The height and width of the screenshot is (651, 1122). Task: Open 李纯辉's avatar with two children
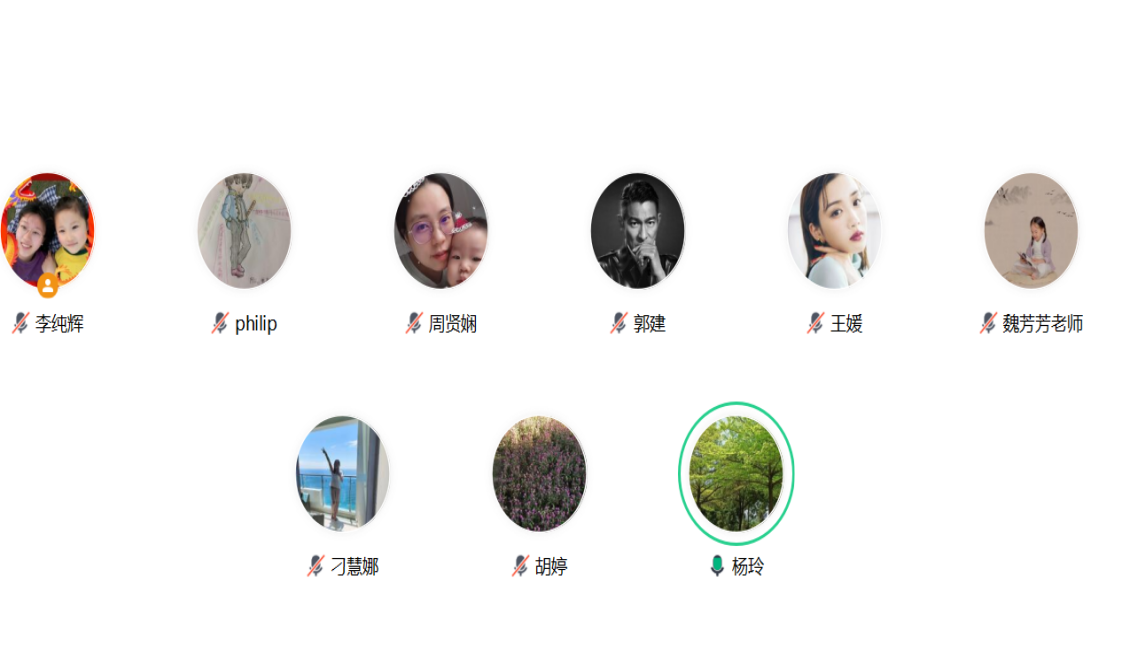pos(47,230)
